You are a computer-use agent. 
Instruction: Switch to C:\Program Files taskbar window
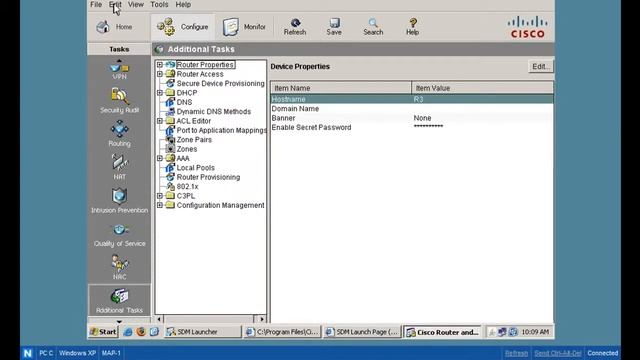[282, 332]
